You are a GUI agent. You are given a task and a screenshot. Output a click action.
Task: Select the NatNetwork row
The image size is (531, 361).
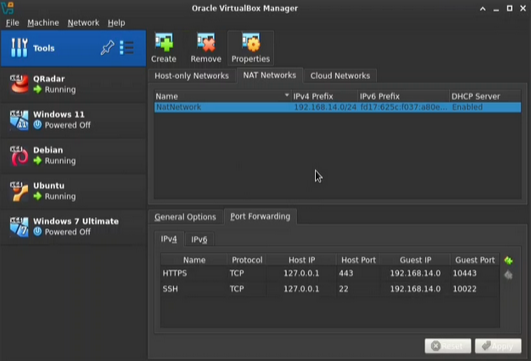pos(338,107)
